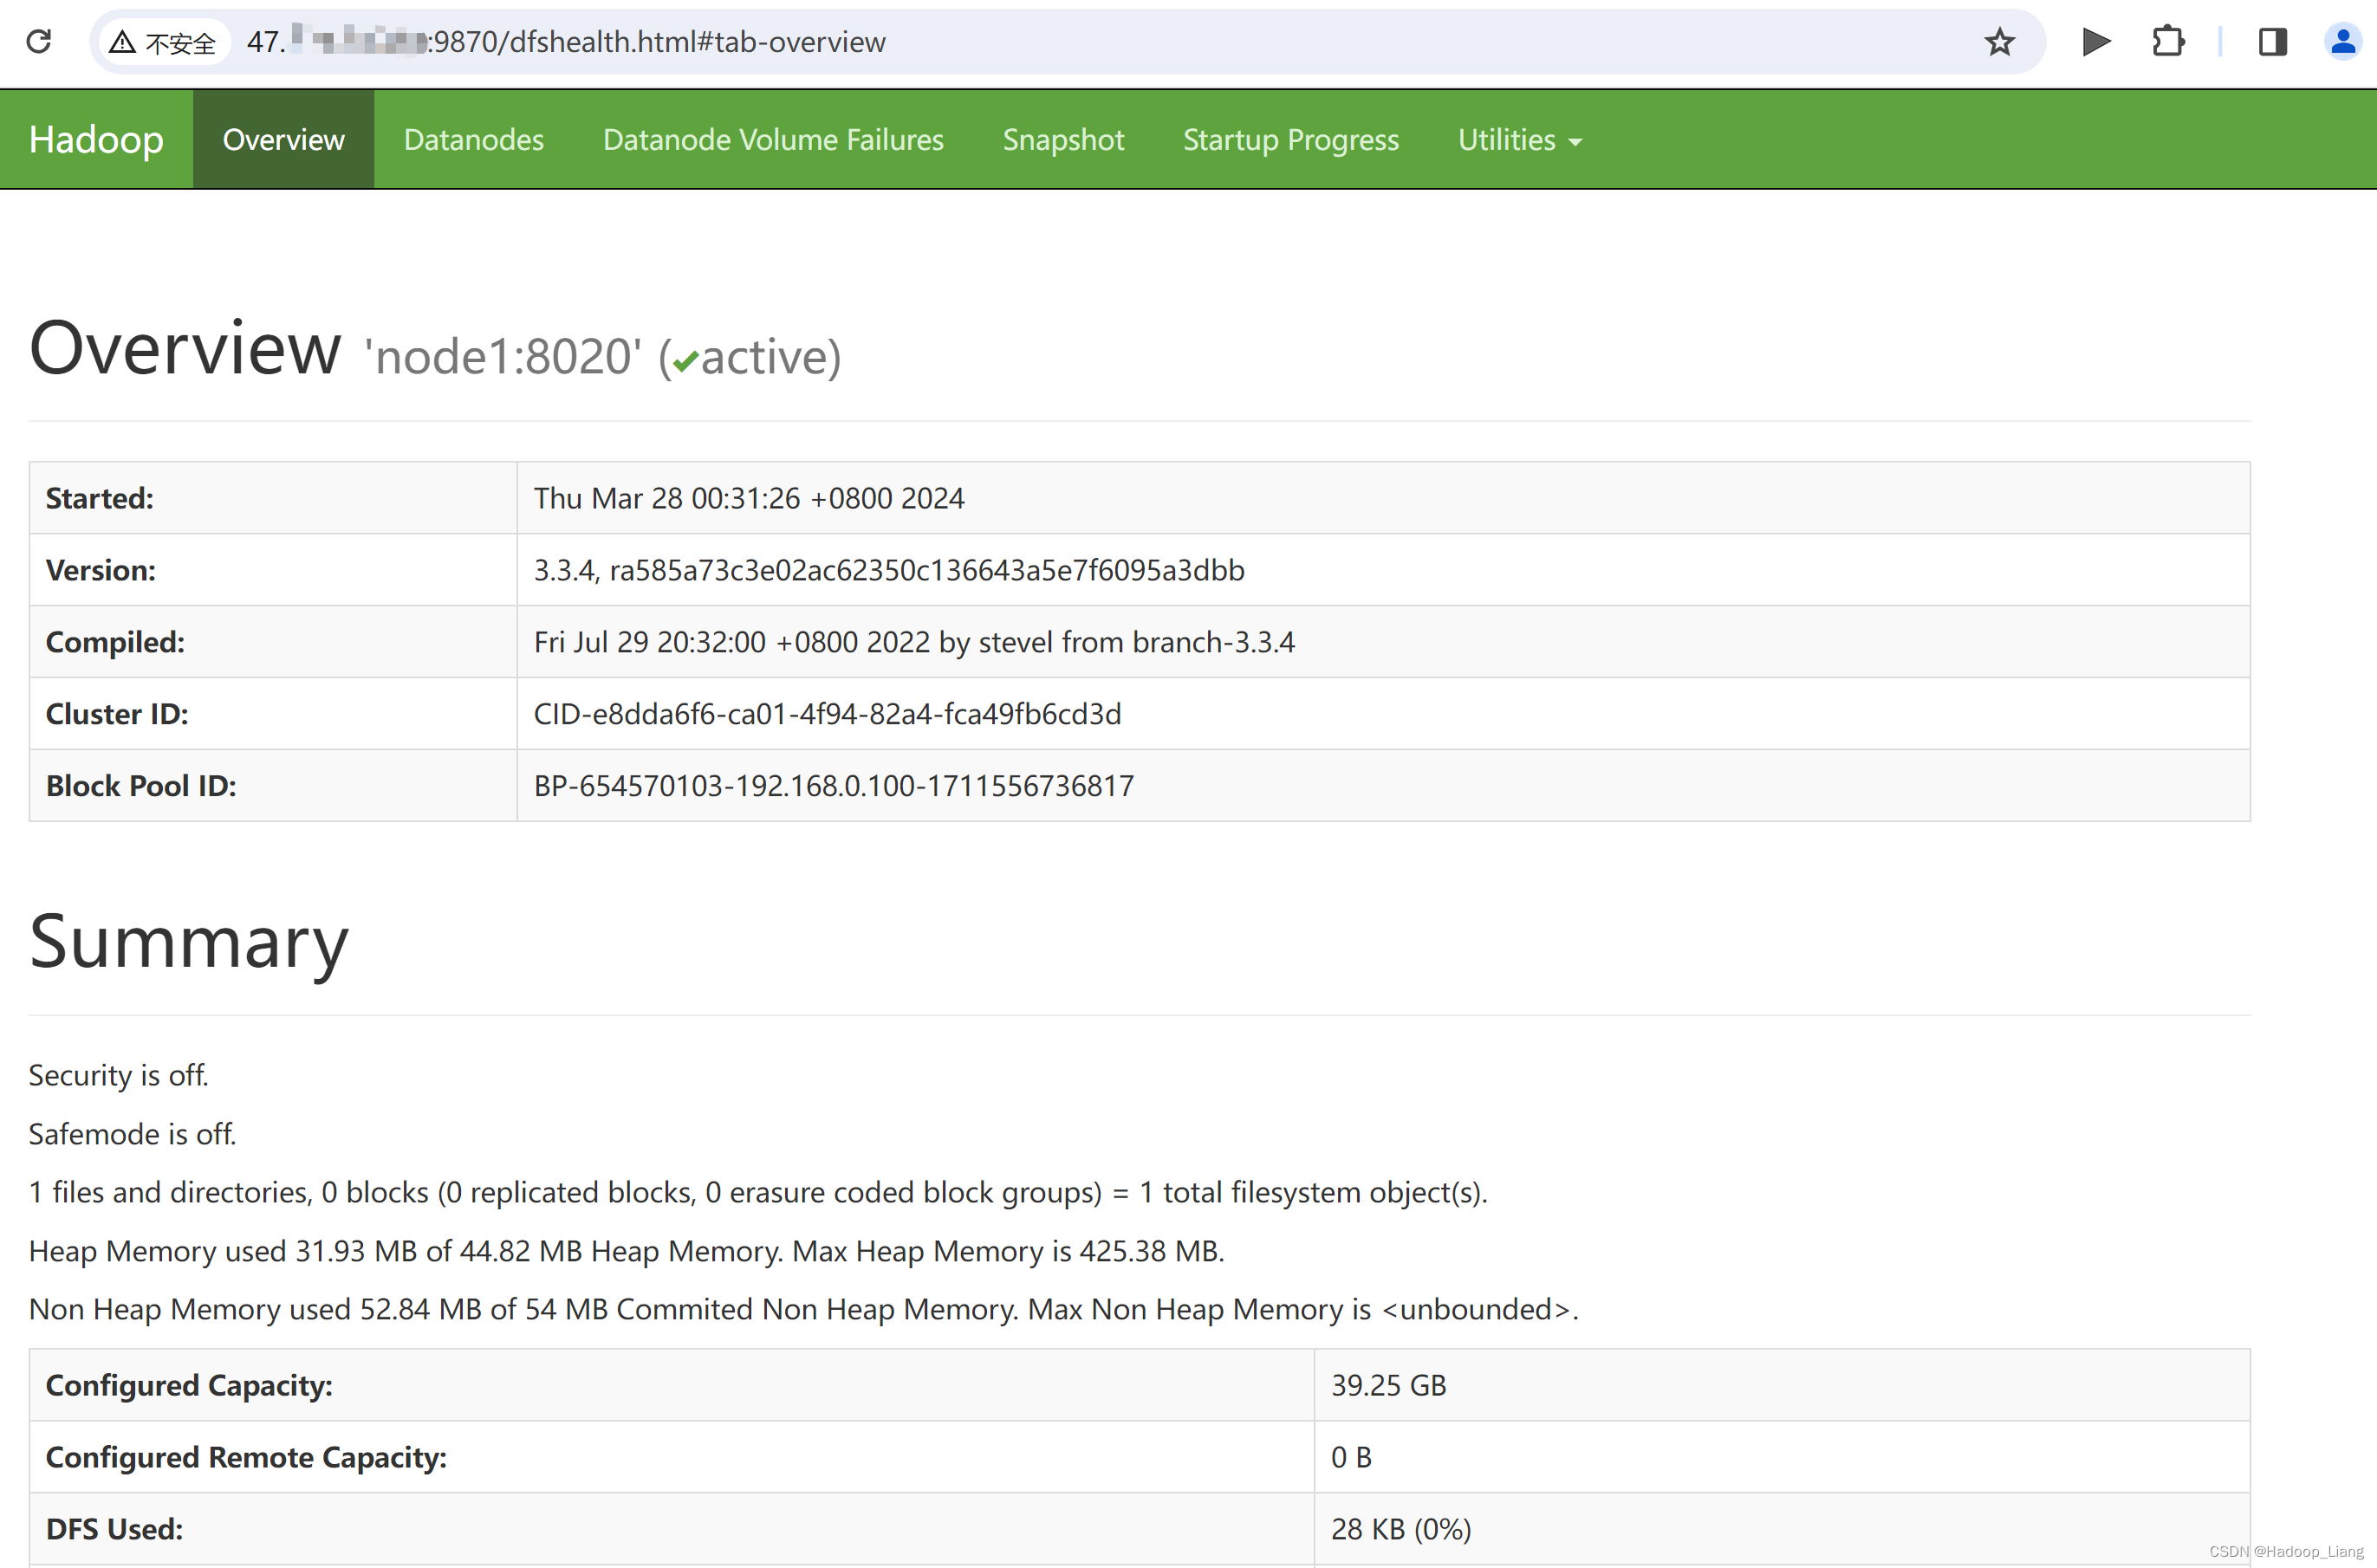This screenshot has width=2377, height=1568.
Task: Click the files and directories count line
Action: [x=758, y=1192]
